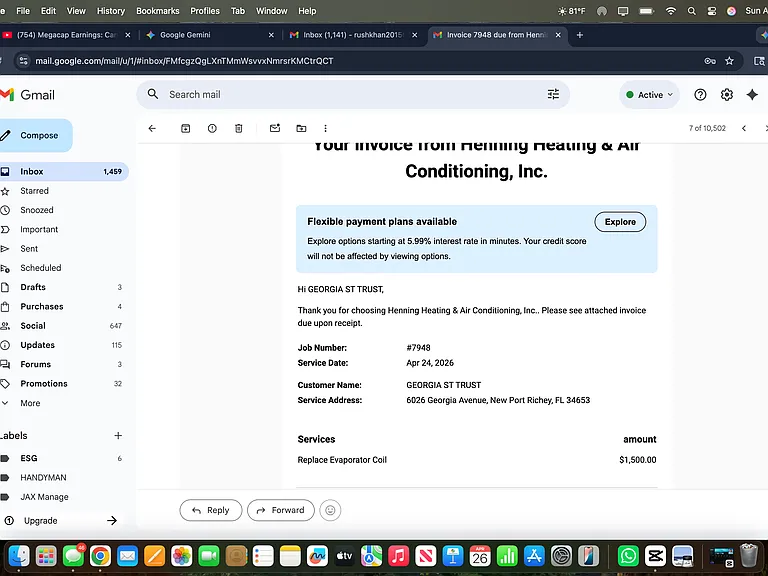Open the Bookmarks menu

tap(158, 11)
